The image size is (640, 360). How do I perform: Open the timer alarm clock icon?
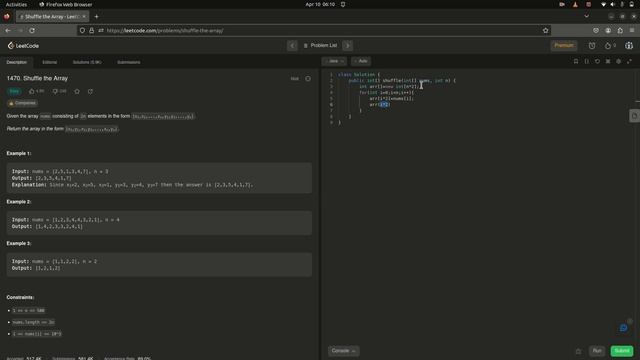[x=592, y=46]
